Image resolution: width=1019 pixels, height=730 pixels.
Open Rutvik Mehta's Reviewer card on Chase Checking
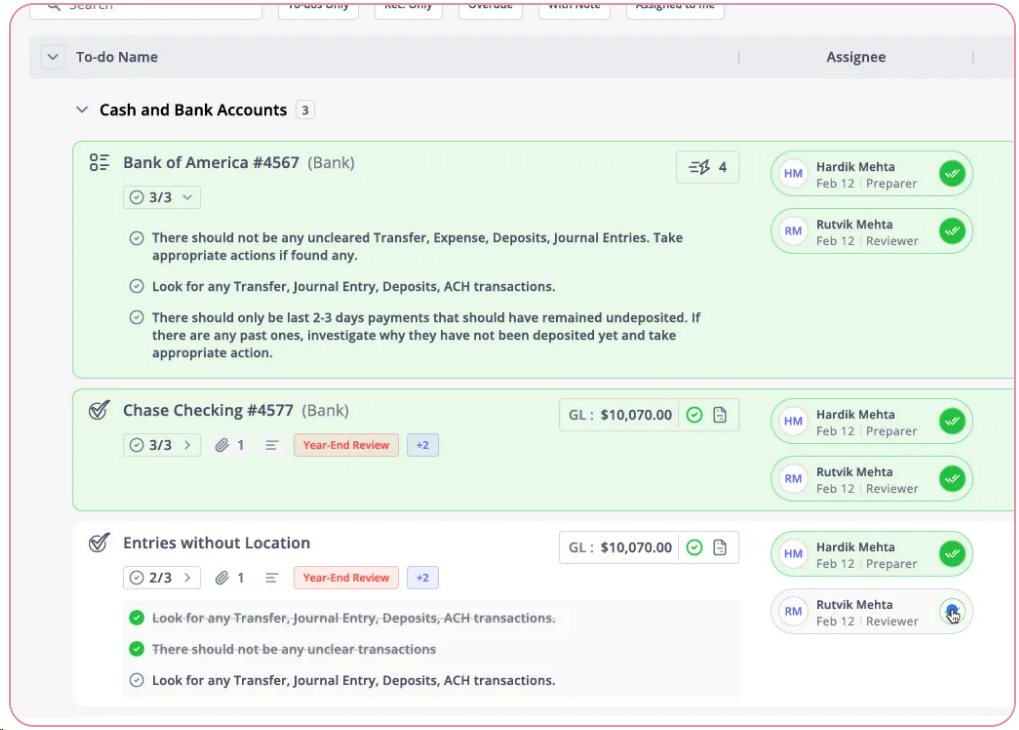pos(871,478)
